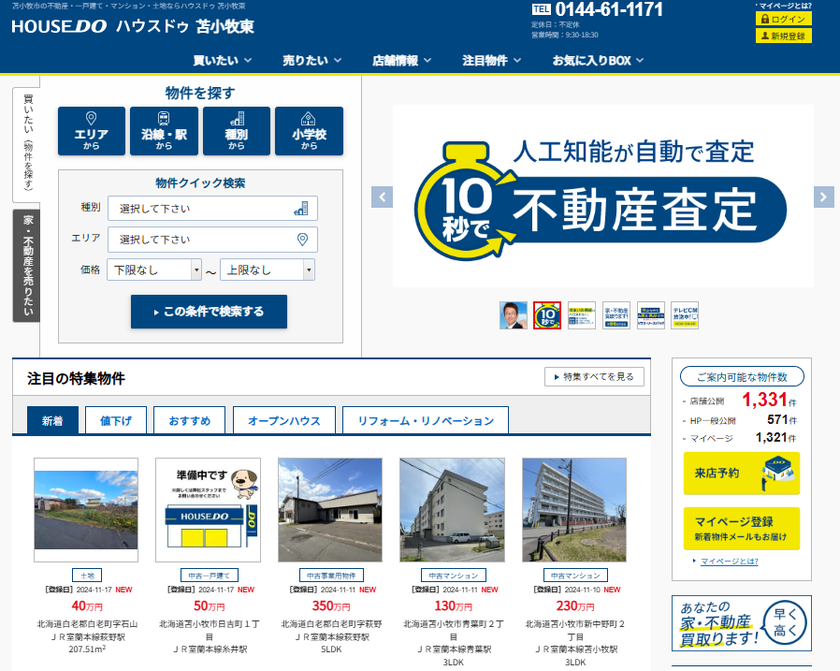The width and height of the screenshot is (840, 671).
Task: Select the 家・不動産を売りたい side tab
Action: (x=28, y=265)
